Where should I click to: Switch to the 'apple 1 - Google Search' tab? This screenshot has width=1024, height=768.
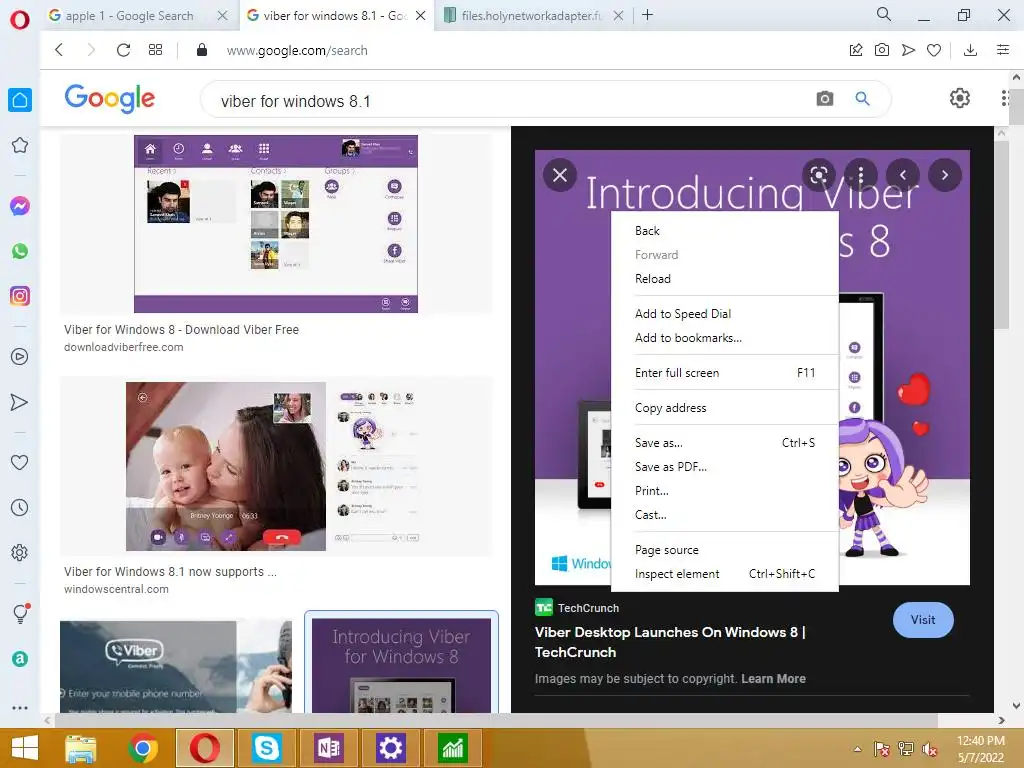(129, 16)
